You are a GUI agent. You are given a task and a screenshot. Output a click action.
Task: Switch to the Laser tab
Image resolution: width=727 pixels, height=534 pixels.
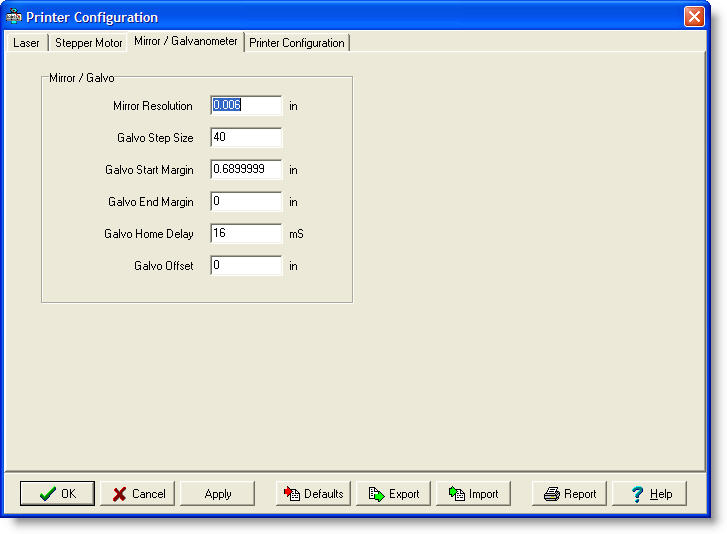pyautogui.click(x=26, y=43)
